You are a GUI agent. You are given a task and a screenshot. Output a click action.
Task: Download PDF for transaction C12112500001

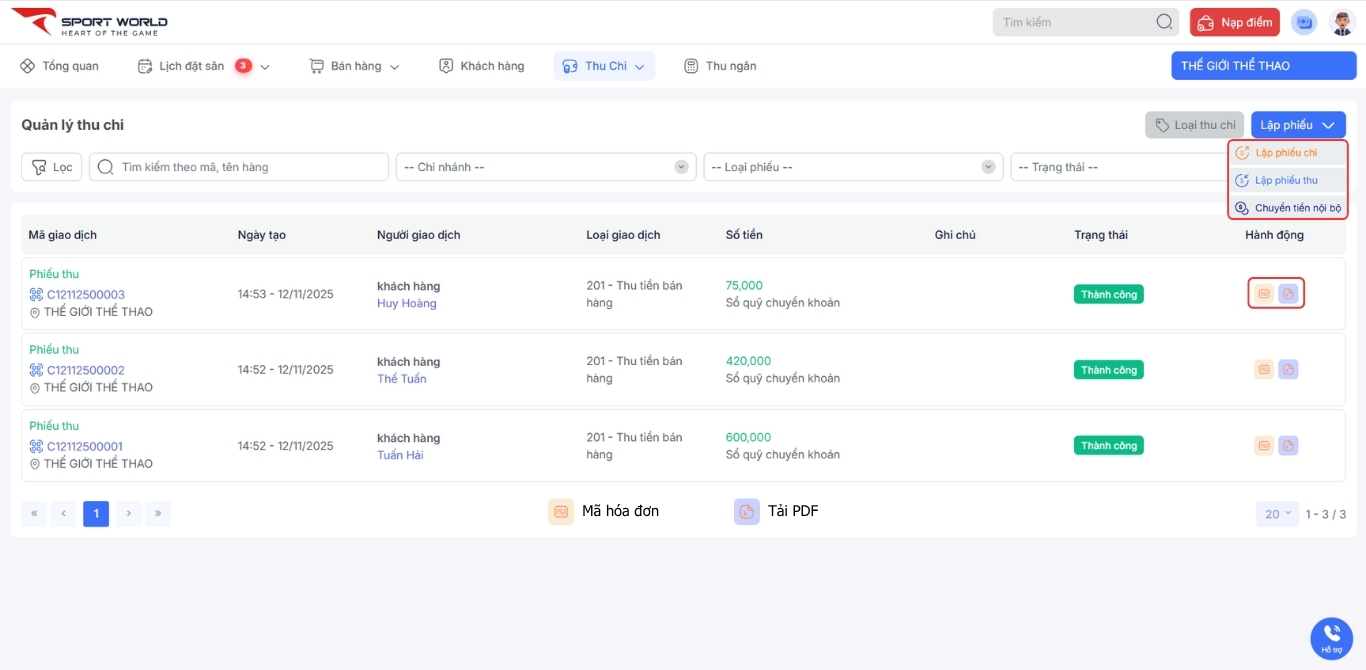1288,446
